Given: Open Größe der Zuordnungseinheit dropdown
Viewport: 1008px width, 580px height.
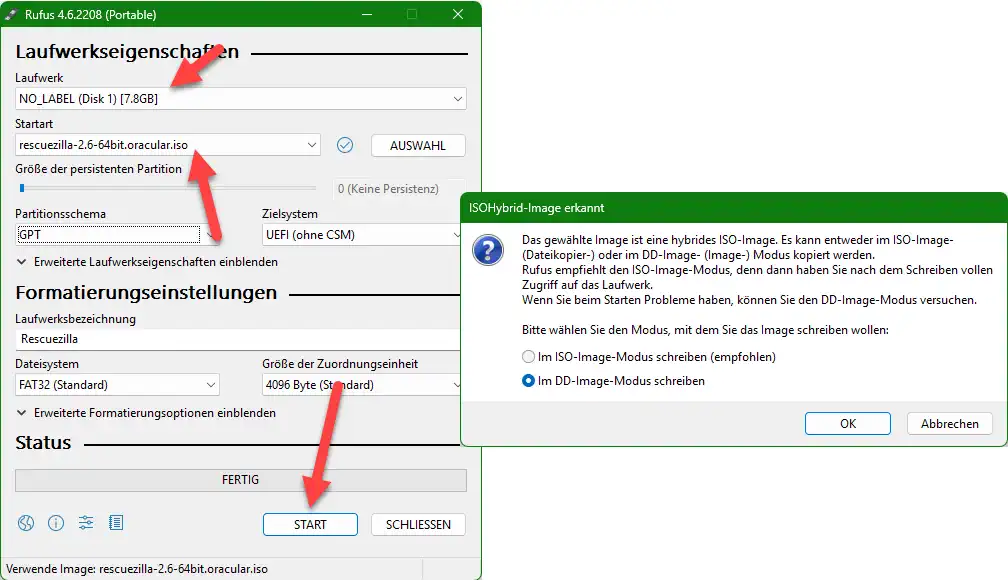Looking at the screenshot, I should (362, 385).
